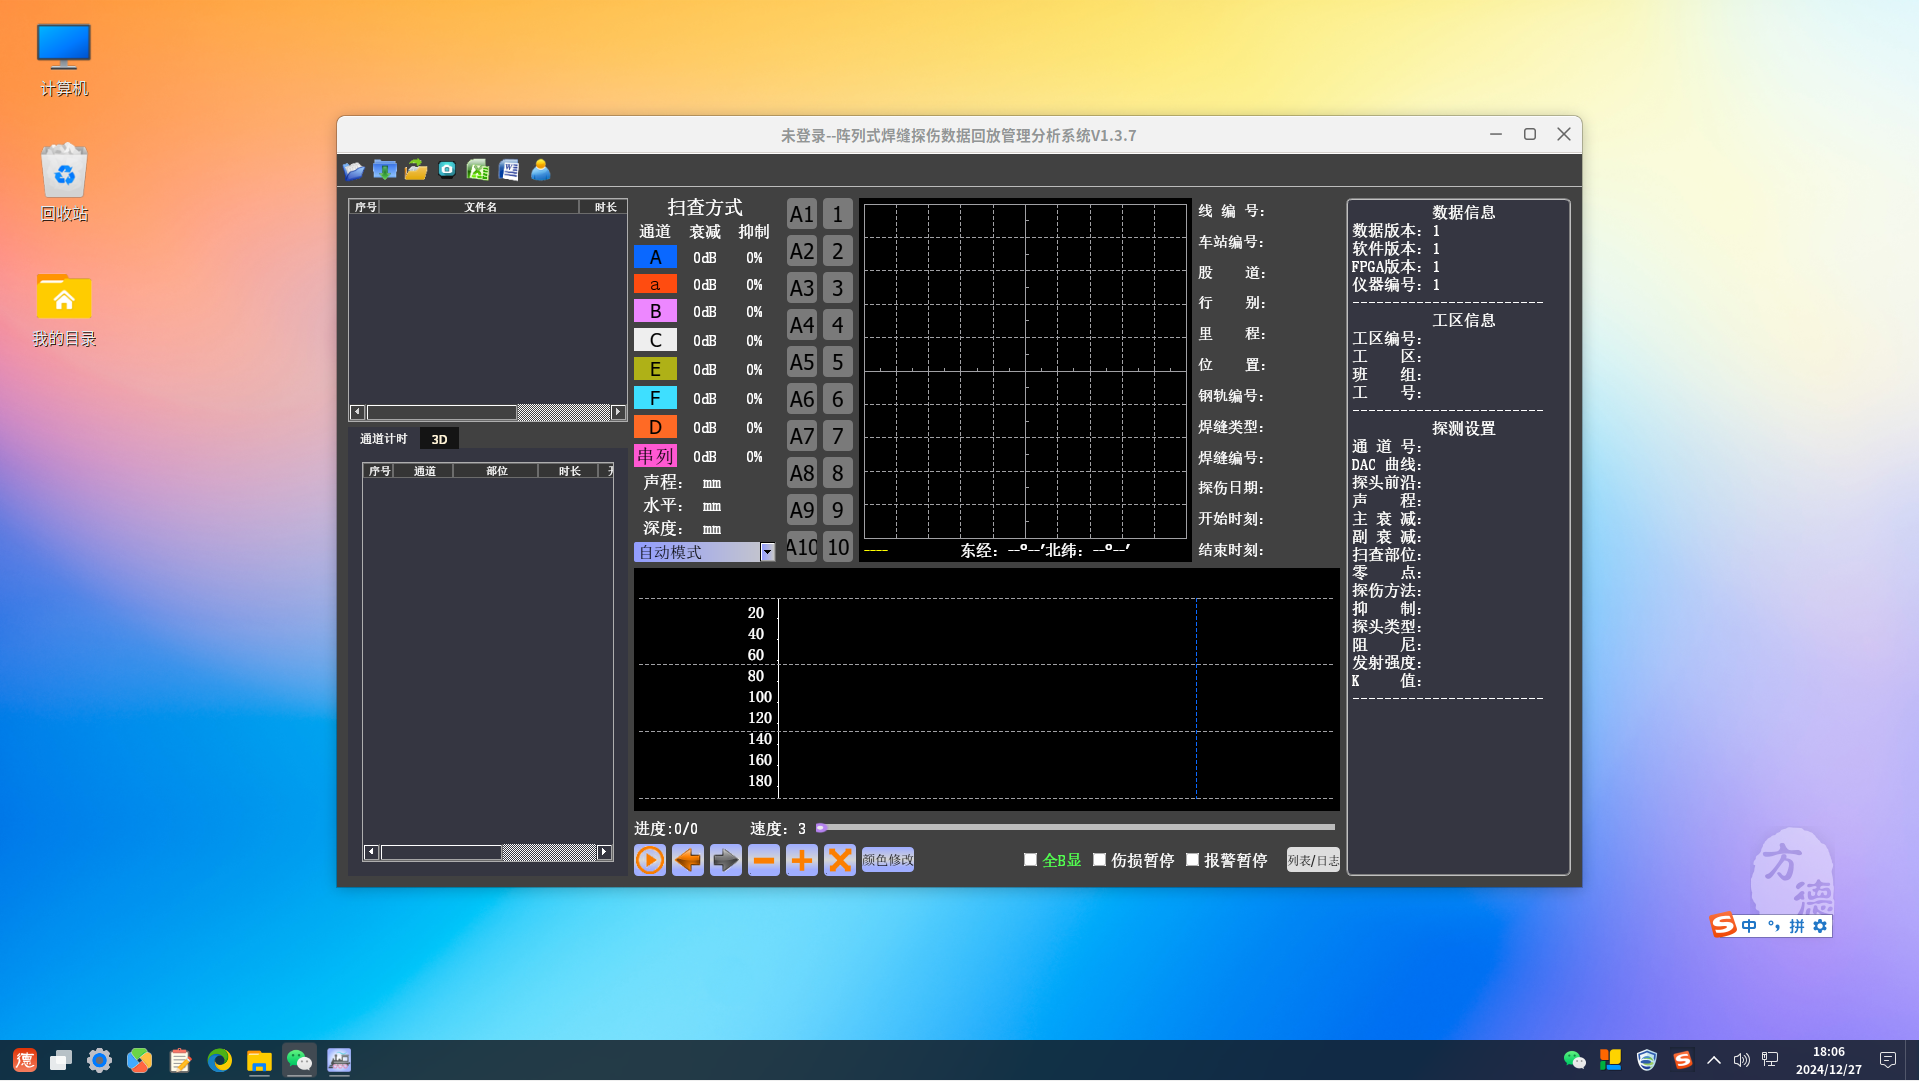Viewport: 1919px width, 1081px height.
Task: Click number button 4
Action: [838, 325]
